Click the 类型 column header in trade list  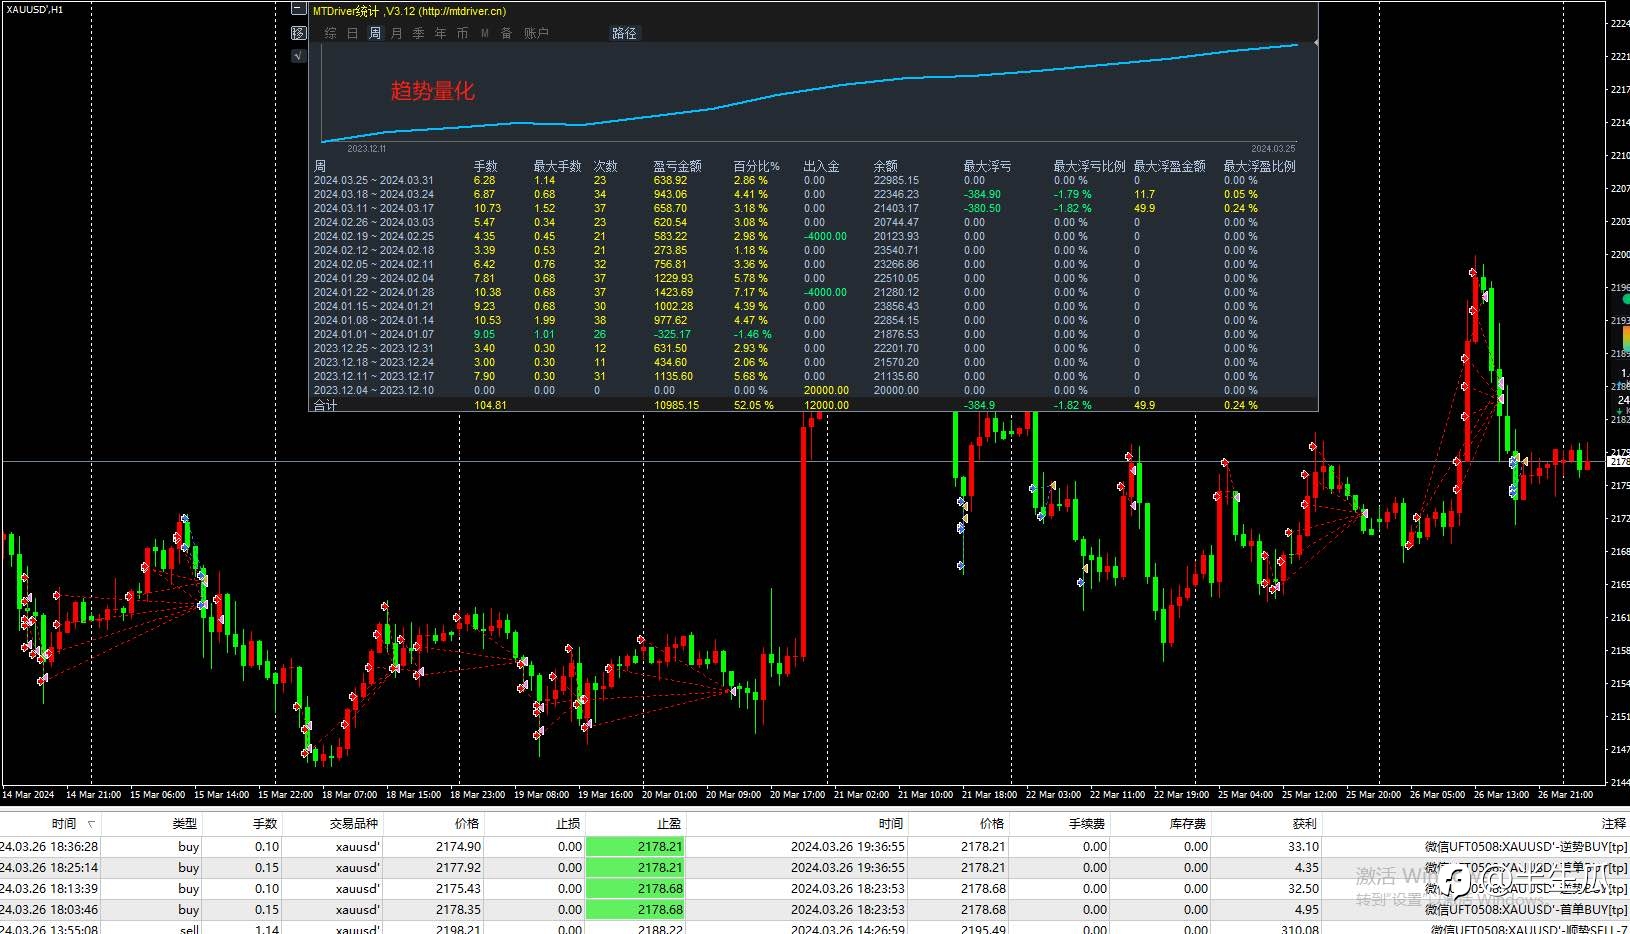tap(184, 824)
